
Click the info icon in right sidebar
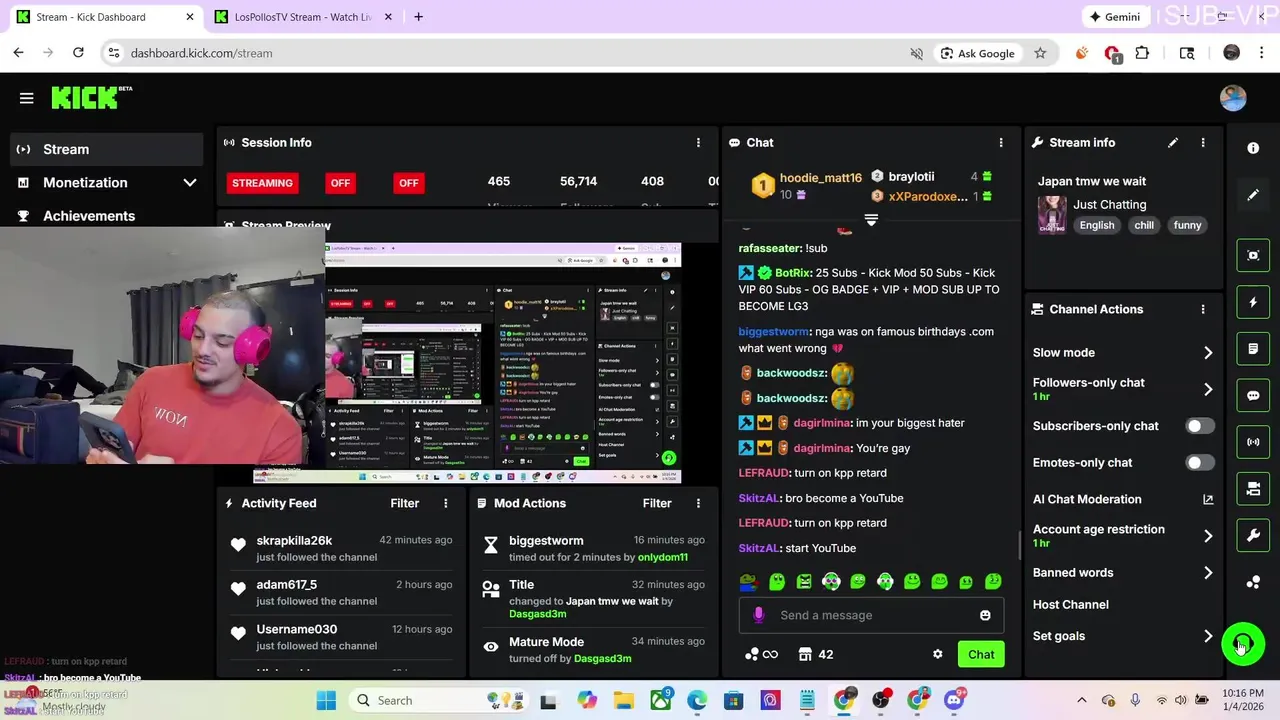[x=1253, y=148]
